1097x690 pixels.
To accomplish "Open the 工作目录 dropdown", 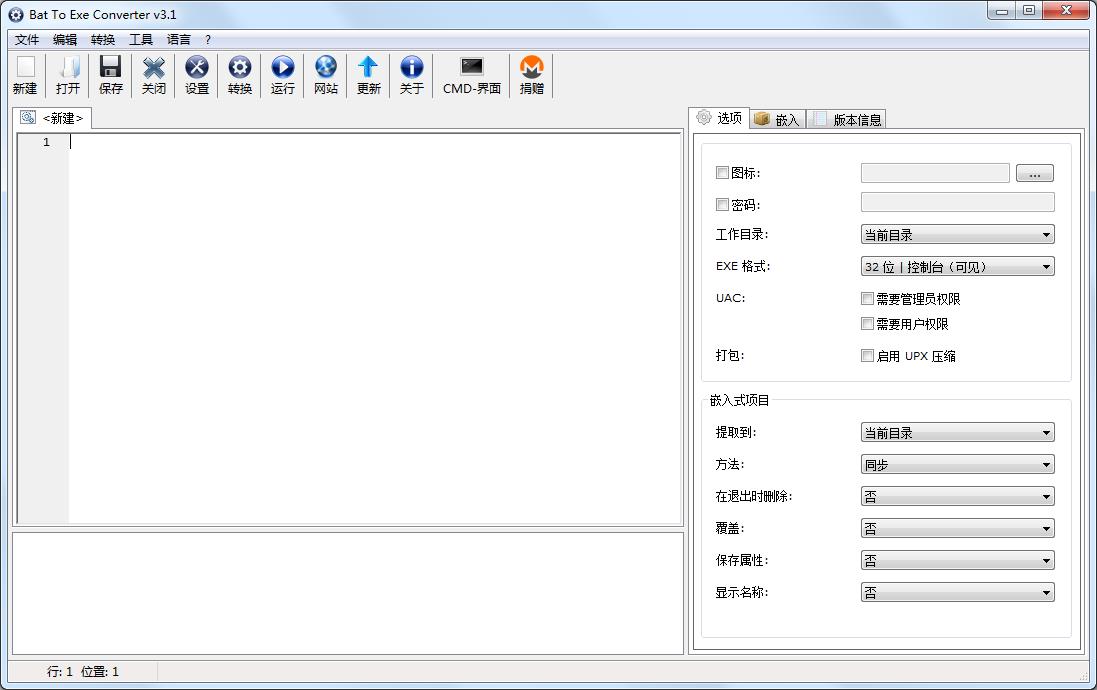I will point(957,234).
